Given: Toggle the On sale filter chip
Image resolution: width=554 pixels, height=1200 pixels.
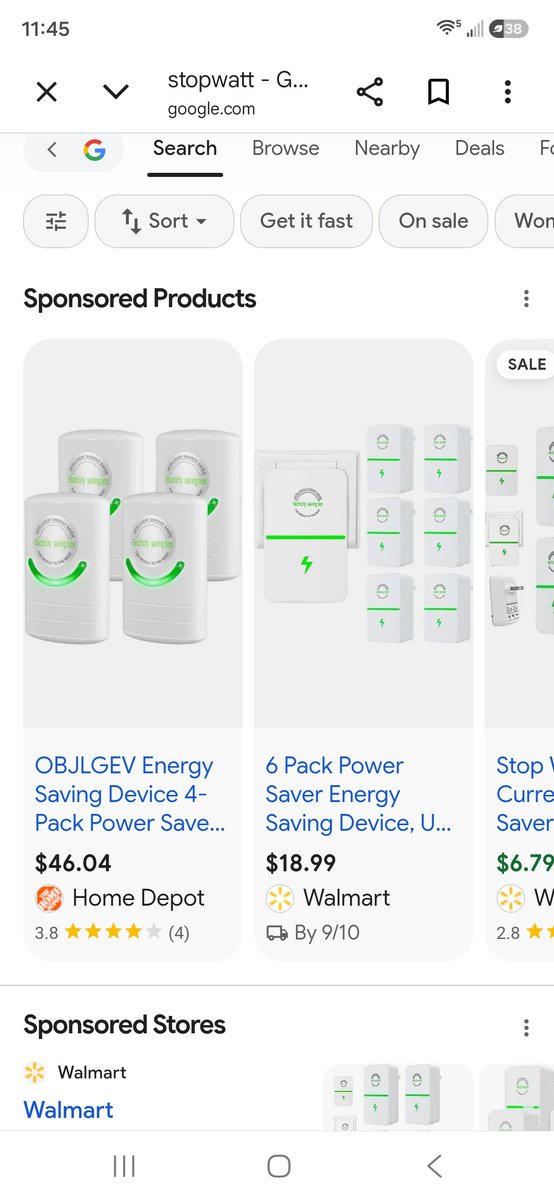Looking at the screenshot, I should [x=433, y=221].
